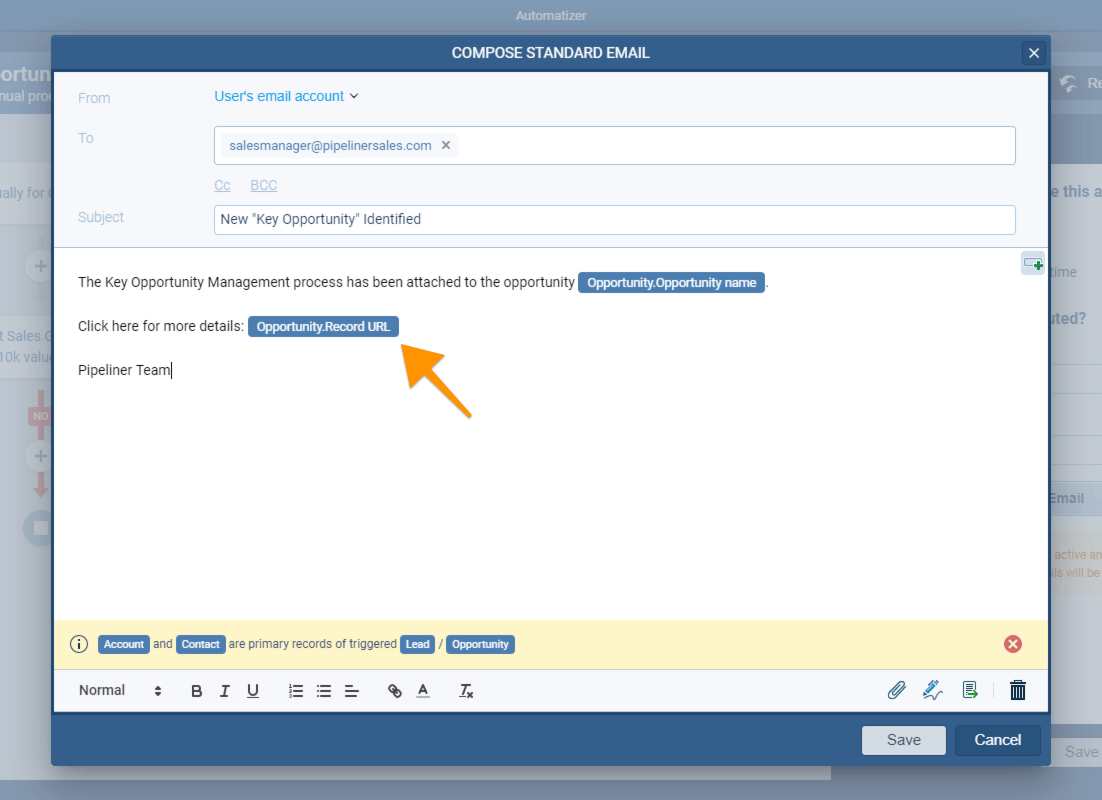
Task: Save the composed email
Action: [x=903, y=740]
